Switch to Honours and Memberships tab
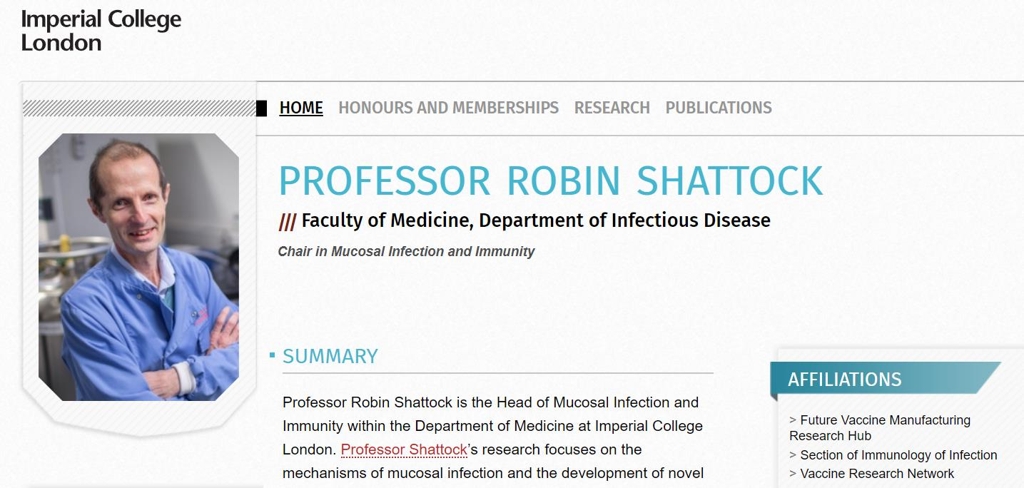 pos(448,108)
